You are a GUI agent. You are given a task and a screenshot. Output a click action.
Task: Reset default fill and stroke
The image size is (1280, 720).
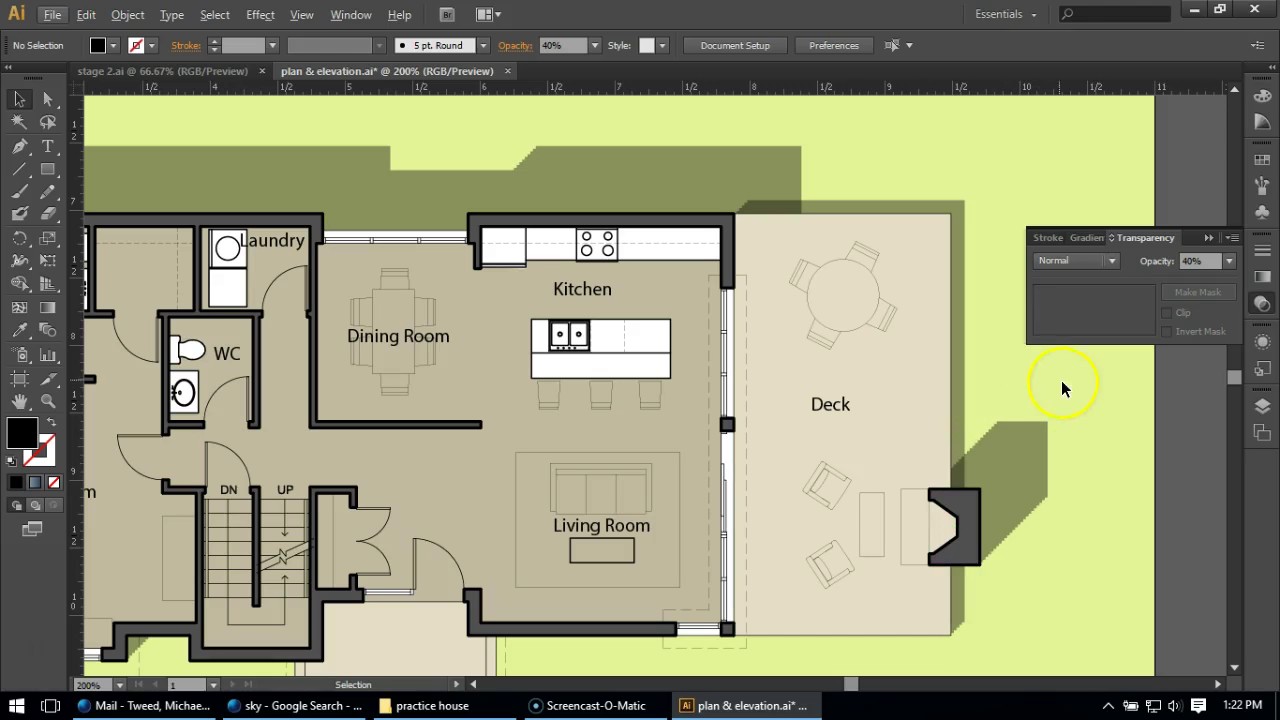pos(12,461)
